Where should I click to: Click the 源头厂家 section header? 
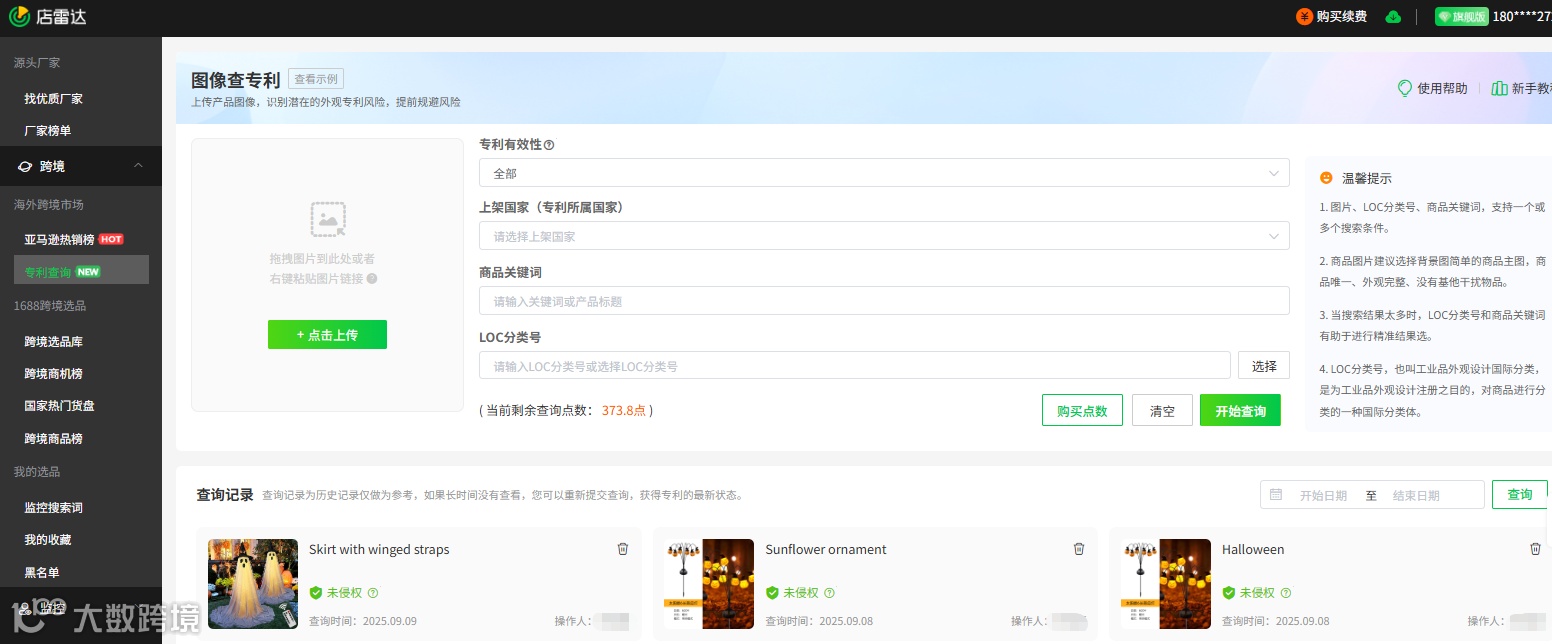click(x=37, y=62)
